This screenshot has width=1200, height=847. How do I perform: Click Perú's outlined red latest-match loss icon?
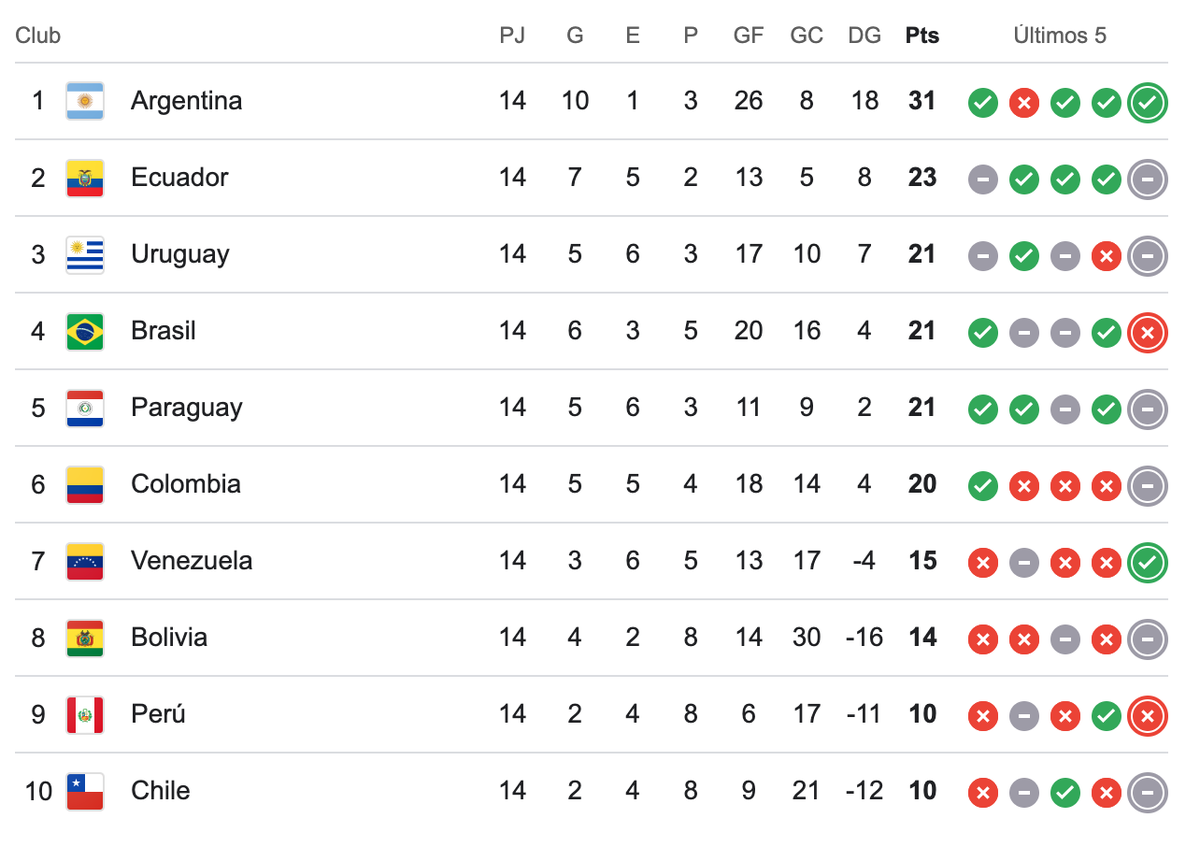(x=1147, y=715)
